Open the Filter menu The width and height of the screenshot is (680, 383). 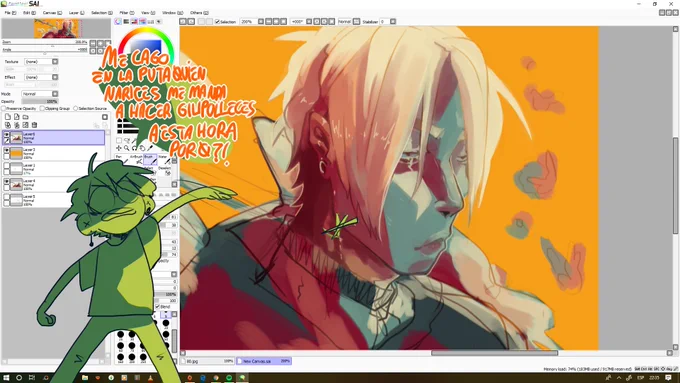click(x=127, y=13)
